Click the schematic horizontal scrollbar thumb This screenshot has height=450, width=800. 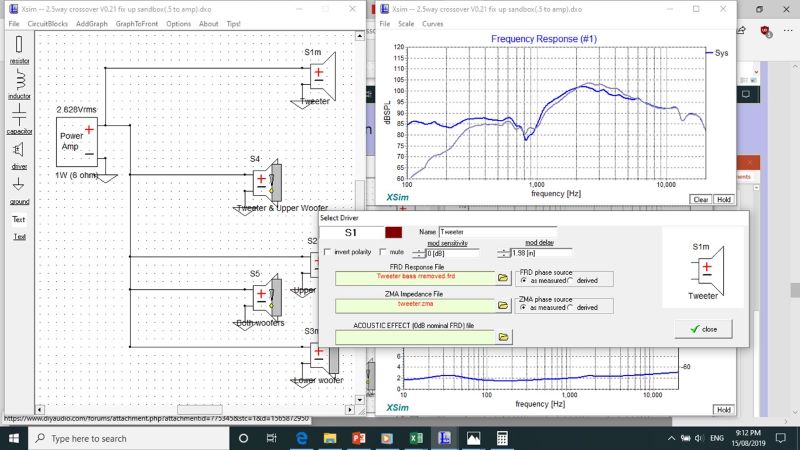[199, 410]
